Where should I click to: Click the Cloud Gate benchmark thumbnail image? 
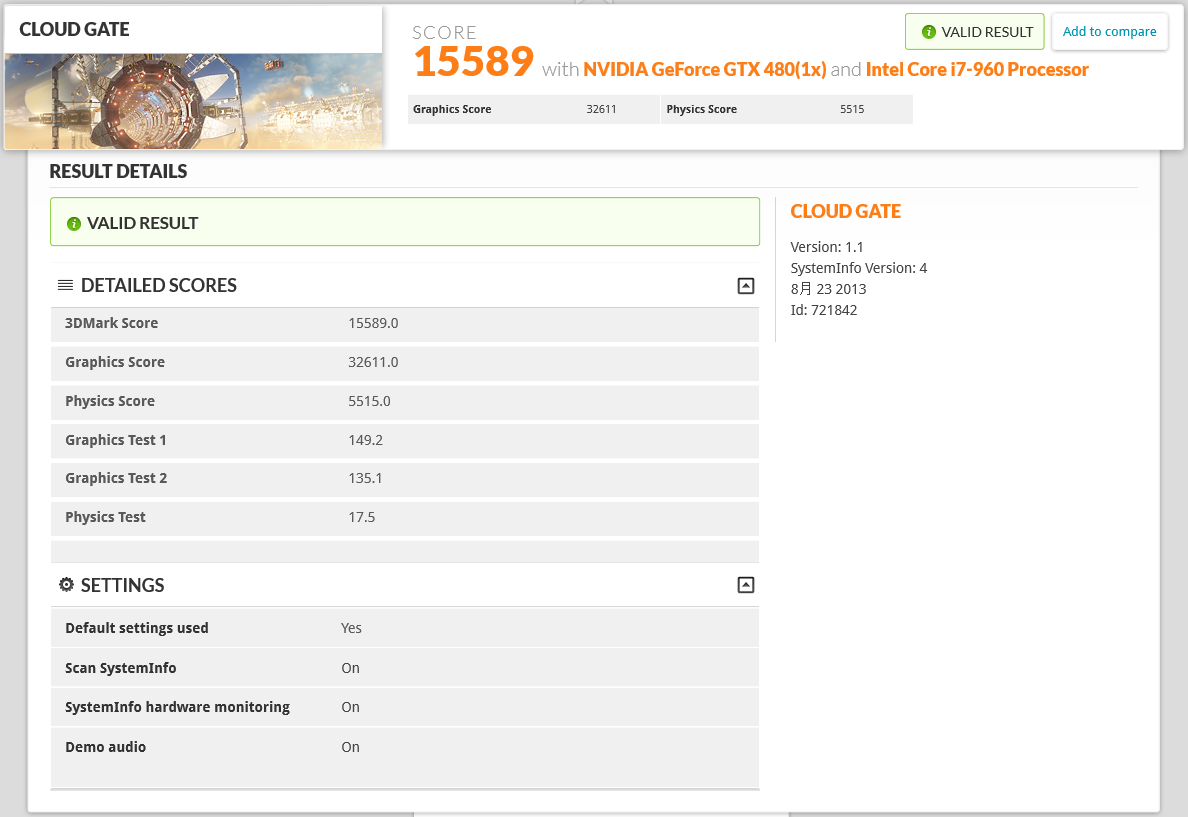pos(193,101)
